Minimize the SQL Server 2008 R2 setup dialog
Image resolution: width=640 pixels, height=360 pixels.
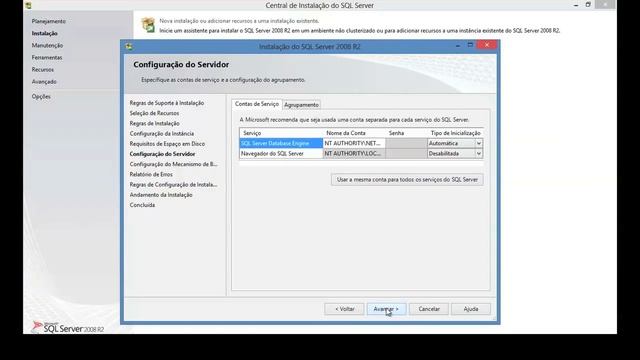point(458,46)
